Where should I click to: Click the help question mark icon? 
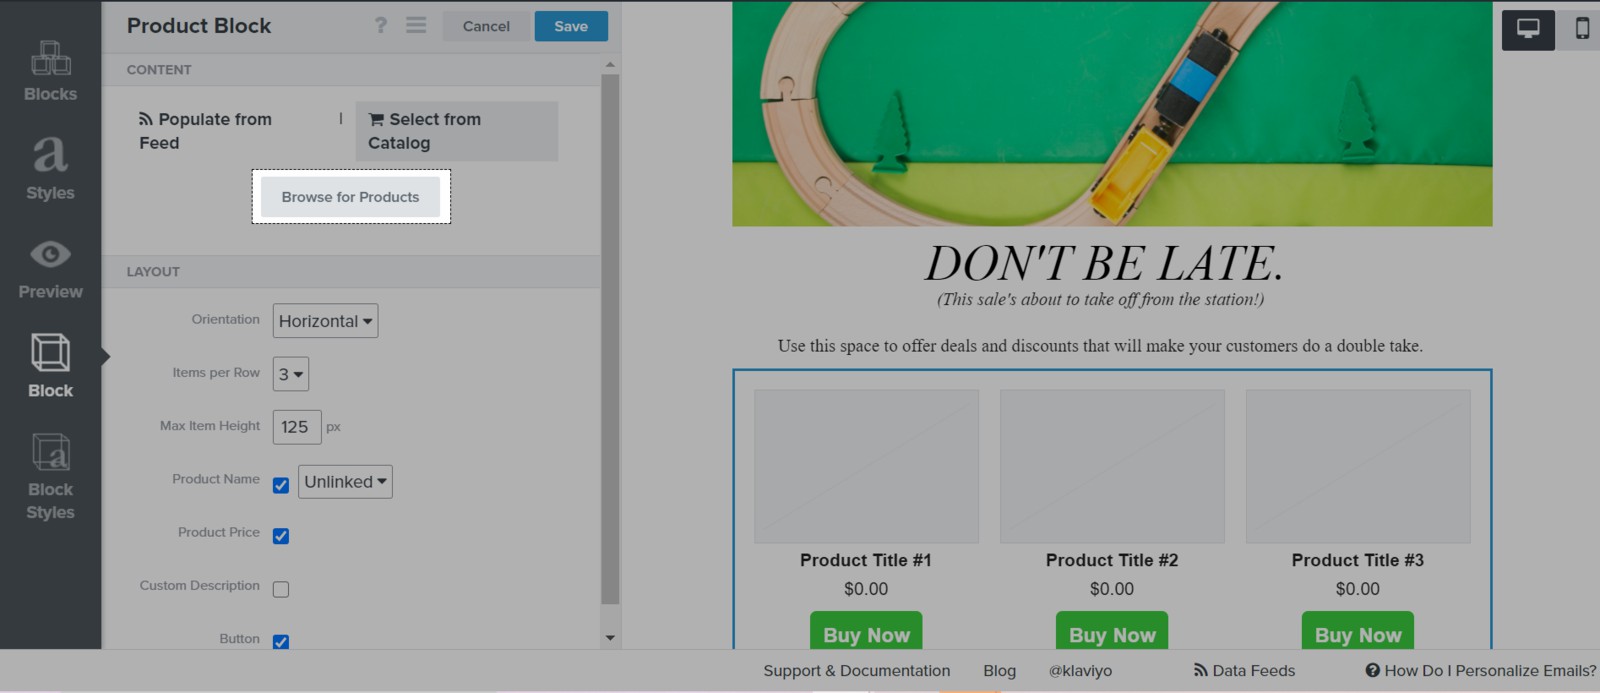pyautogui.click(x=381, y=26)
